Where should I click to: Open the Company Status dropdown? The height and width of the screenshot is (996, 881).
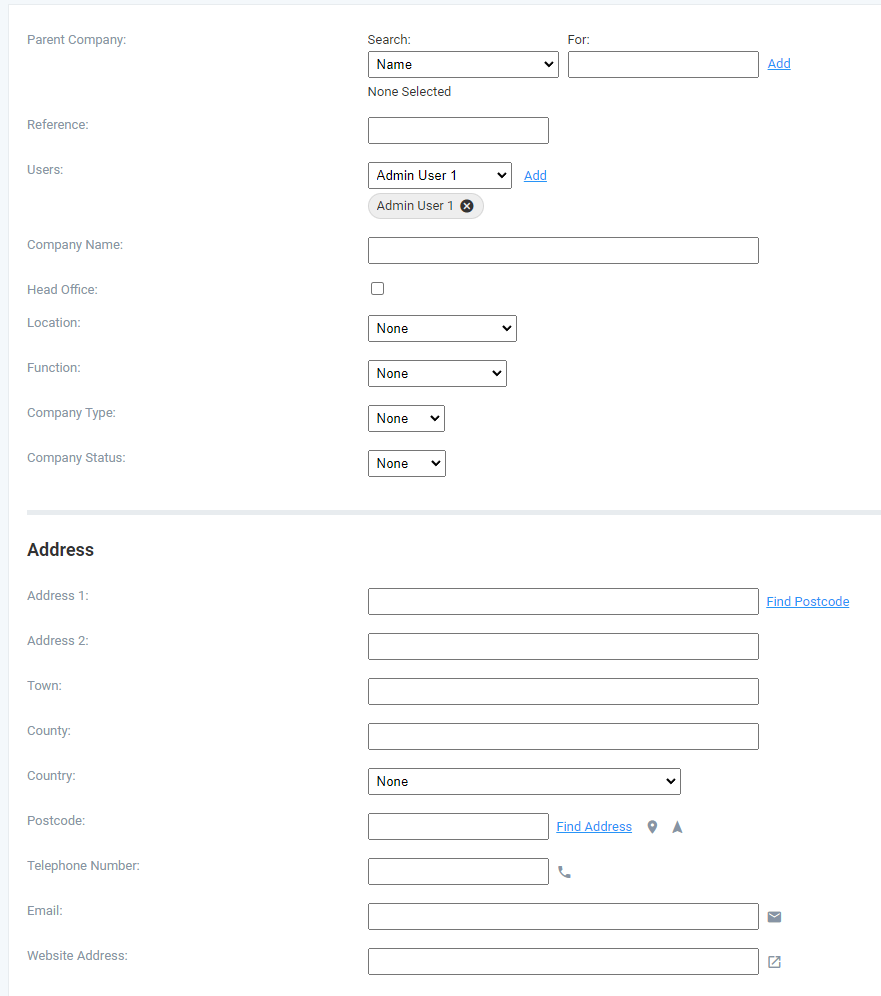point(406,463)
